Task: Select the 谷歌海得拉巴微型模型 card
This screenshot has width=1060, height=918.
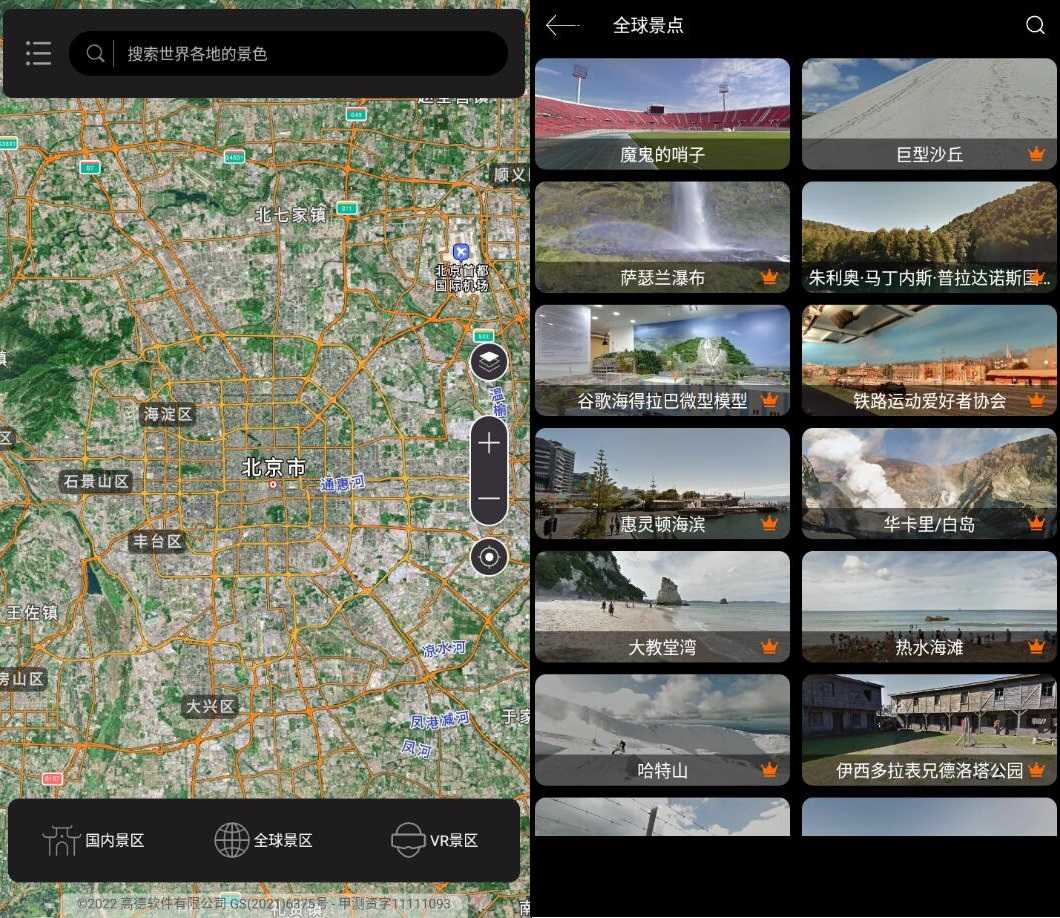Action: click(662, 360)
